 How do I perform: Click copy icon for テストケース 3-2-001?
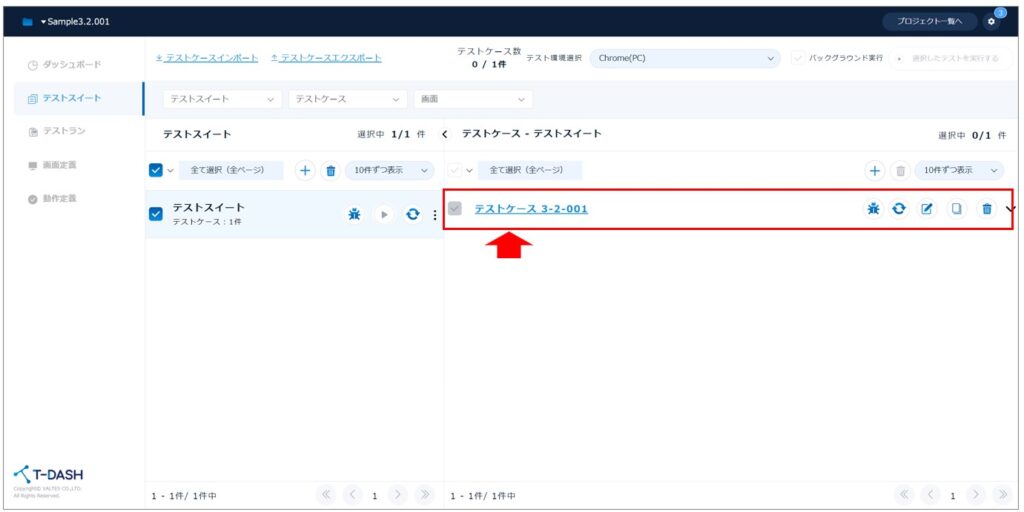(x=956, y=209)
